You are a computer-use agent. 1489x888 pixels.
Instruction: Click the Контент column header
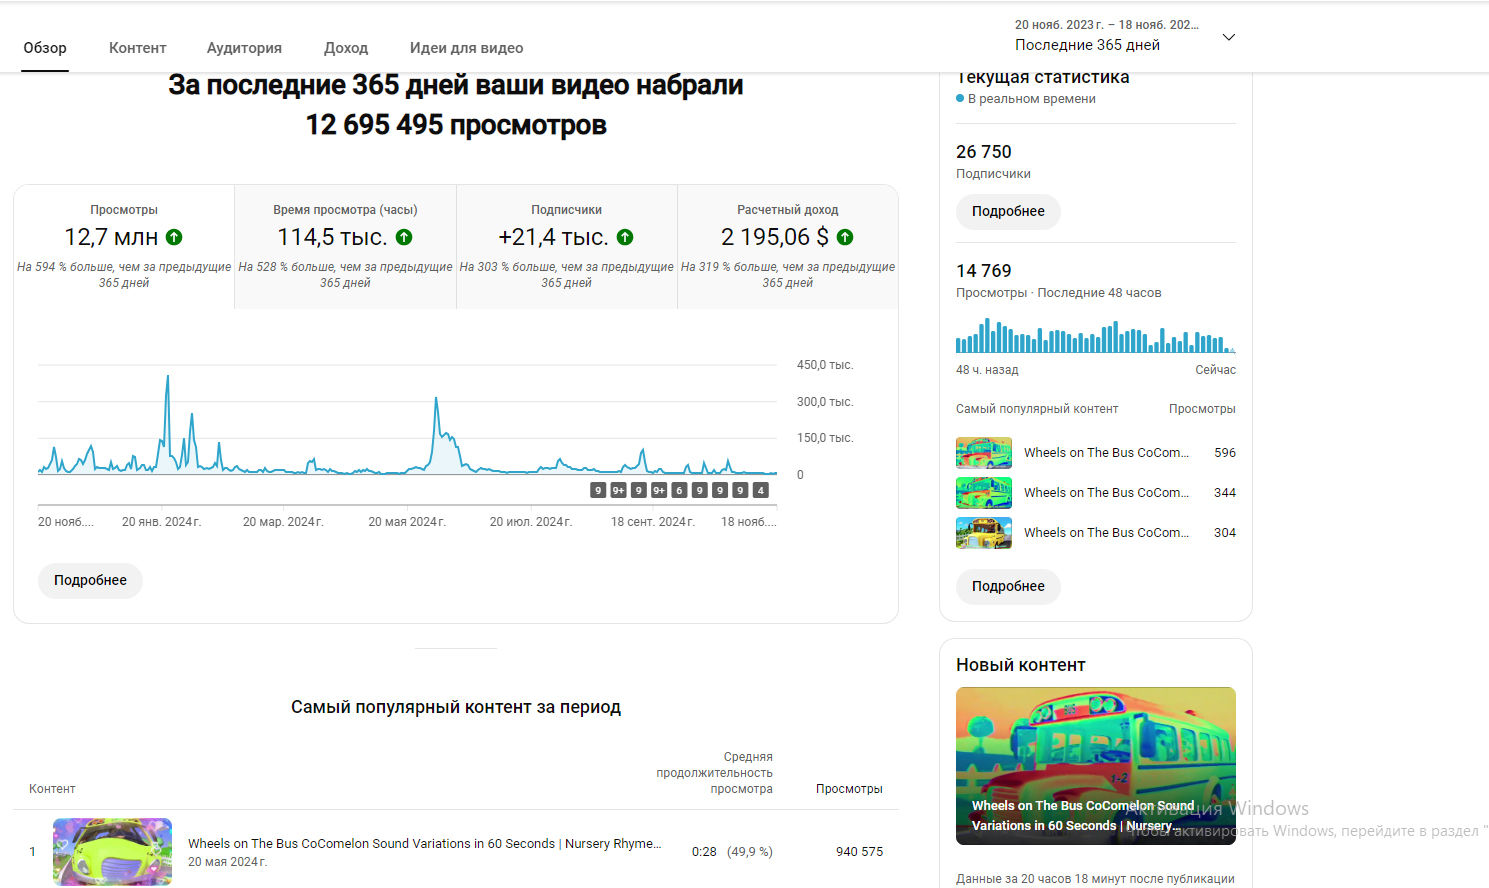[x=52, y=789]
